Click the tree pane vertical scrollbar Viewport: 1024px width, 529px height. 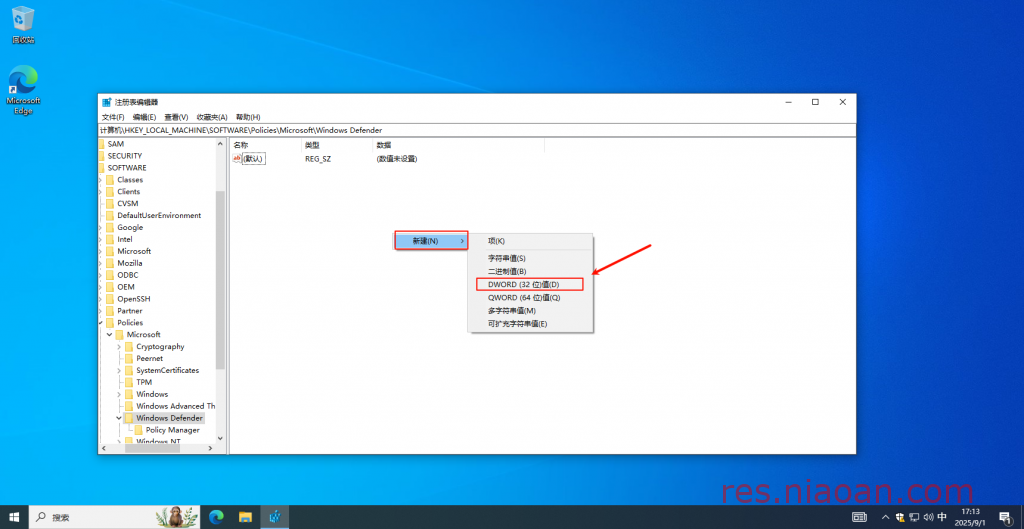(220, 281)
